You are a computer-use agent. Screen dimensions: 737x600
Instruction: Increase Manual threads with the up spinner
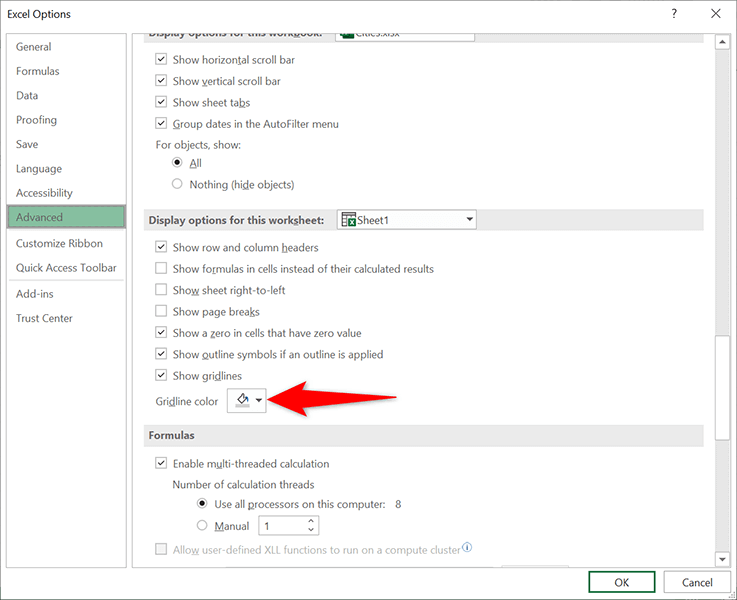point(311,521)
